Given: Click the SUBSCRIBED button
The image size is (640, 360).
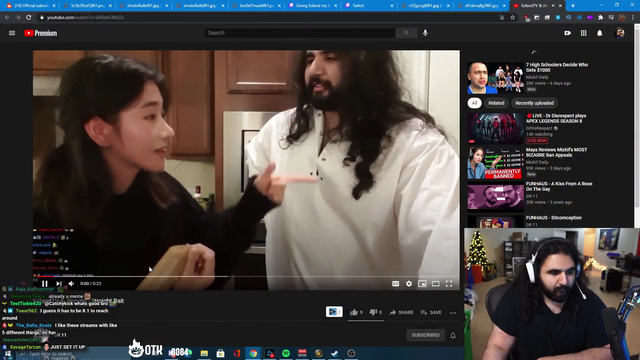Looking at the screenshot, I should 425,335.
